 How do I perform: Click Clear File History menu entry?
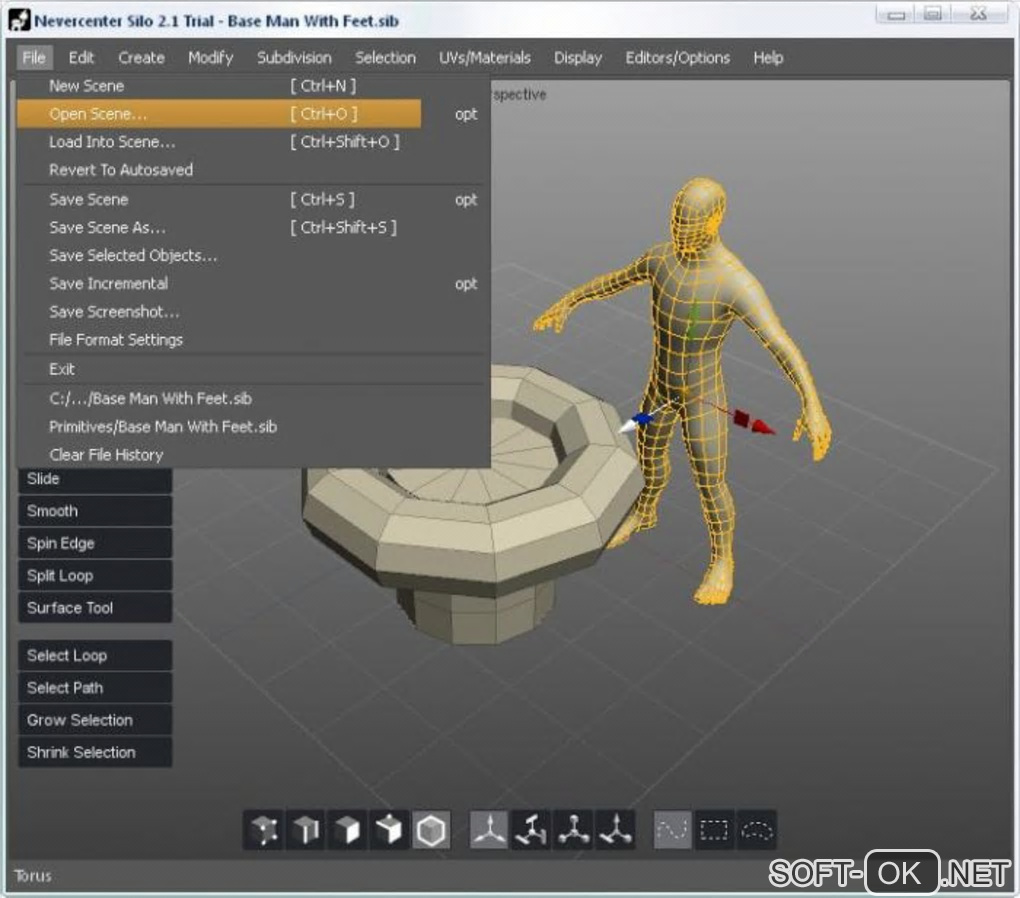[x=106, y=455]
